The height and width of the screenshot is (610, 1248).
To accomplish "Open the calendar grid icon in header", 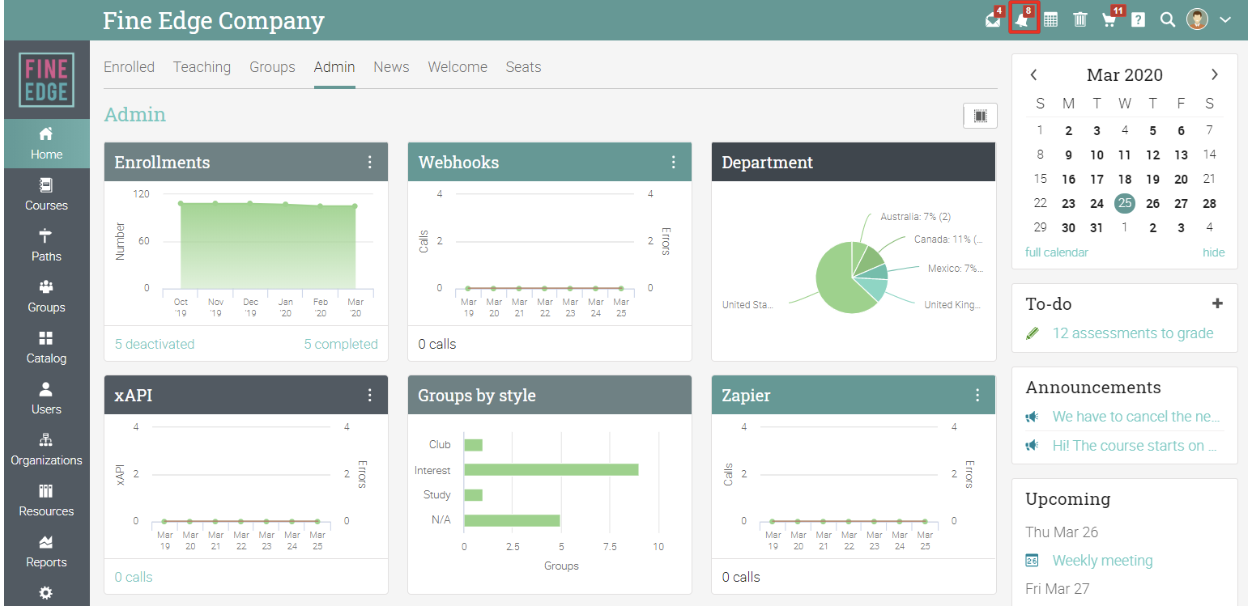I will [x=1051, y=20].
